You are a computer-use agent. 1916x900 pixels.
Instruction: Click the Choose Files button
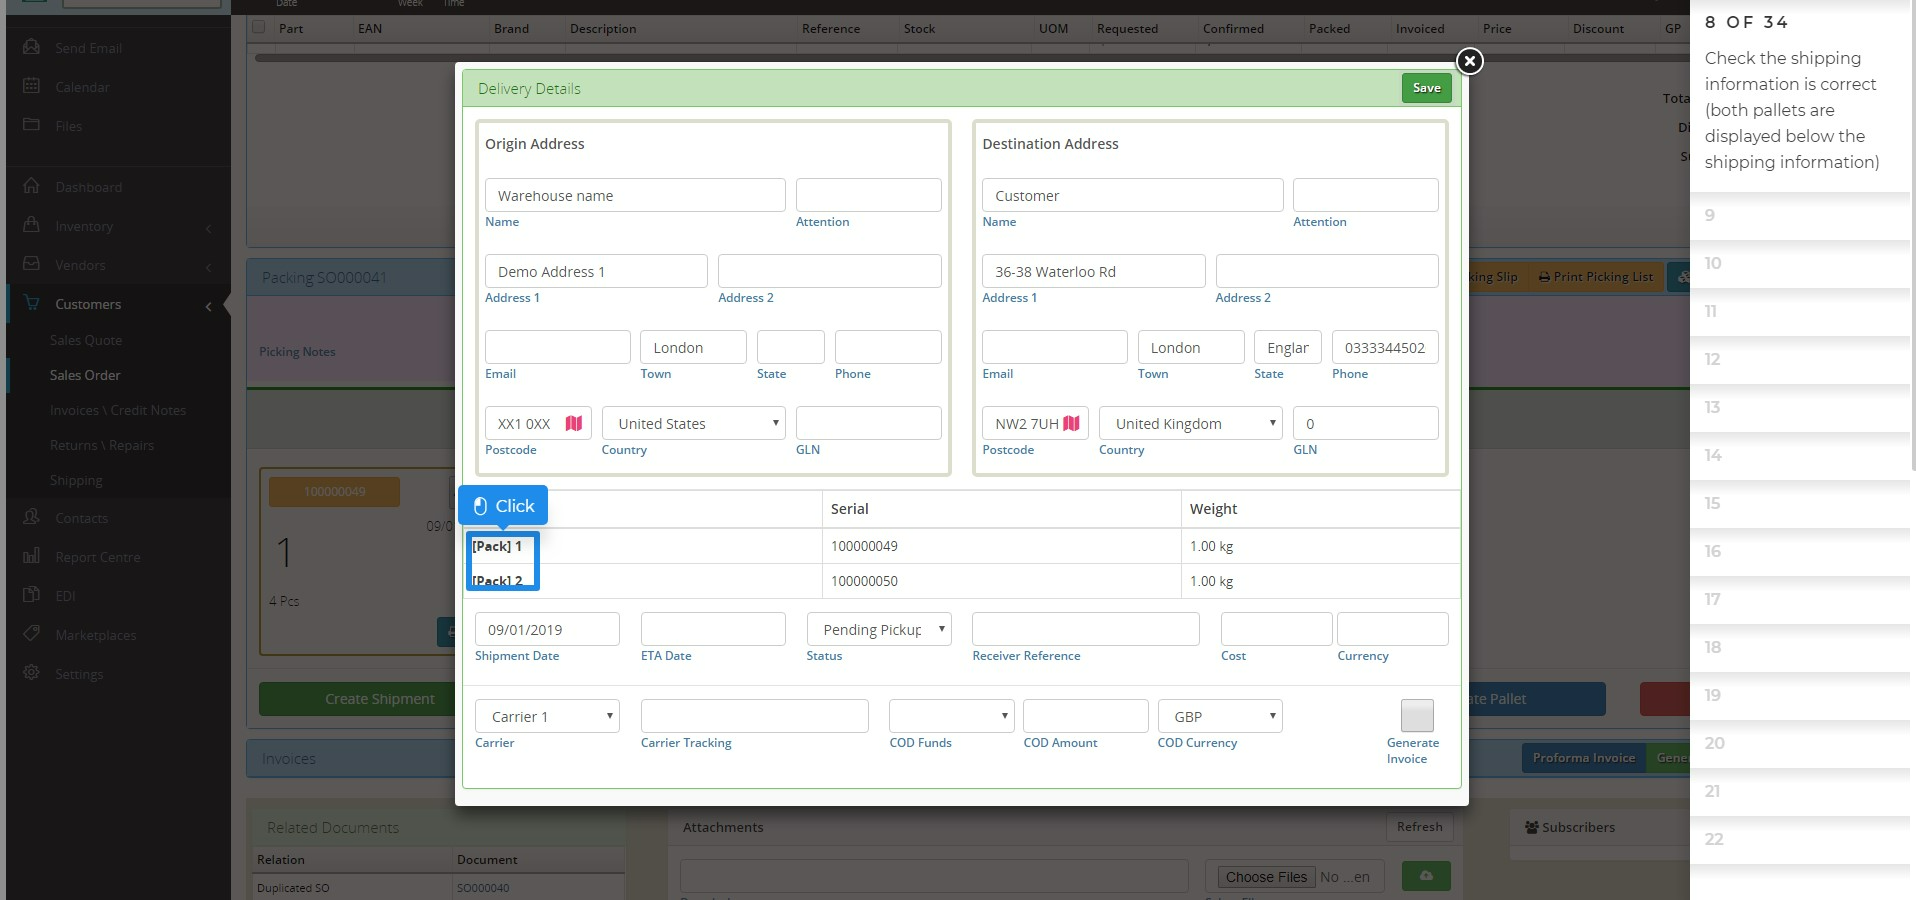click(x=1266, y=877)
